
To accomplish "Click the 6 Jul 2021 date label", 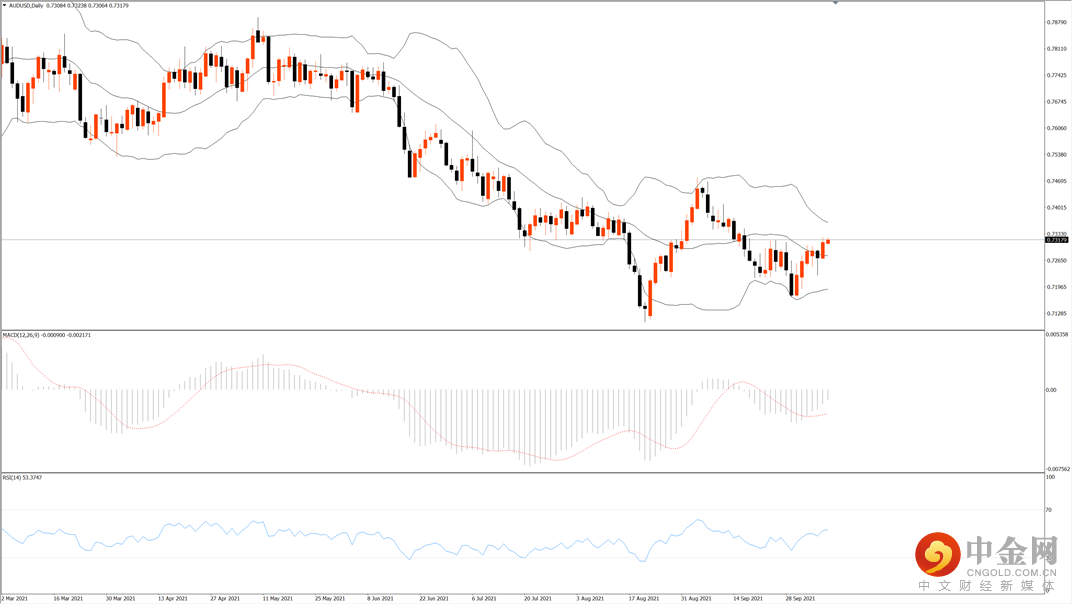I will (x=484, y=599).
